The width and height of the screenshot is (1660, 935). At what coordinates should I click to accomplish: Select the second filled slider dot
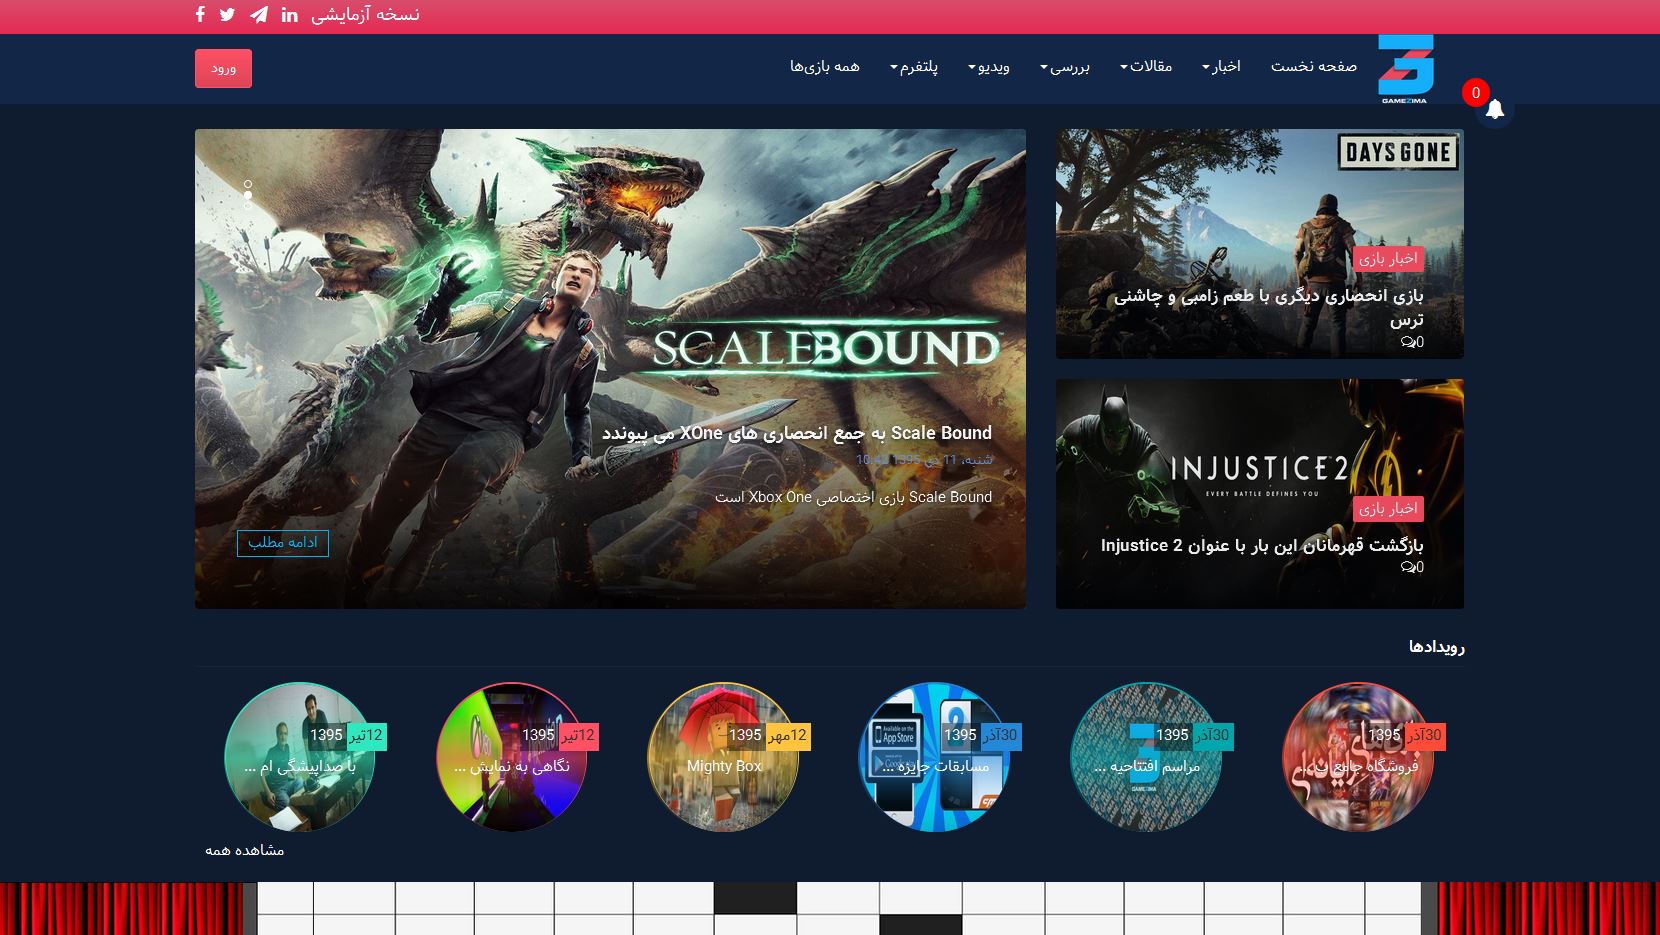tap(248, 196)
